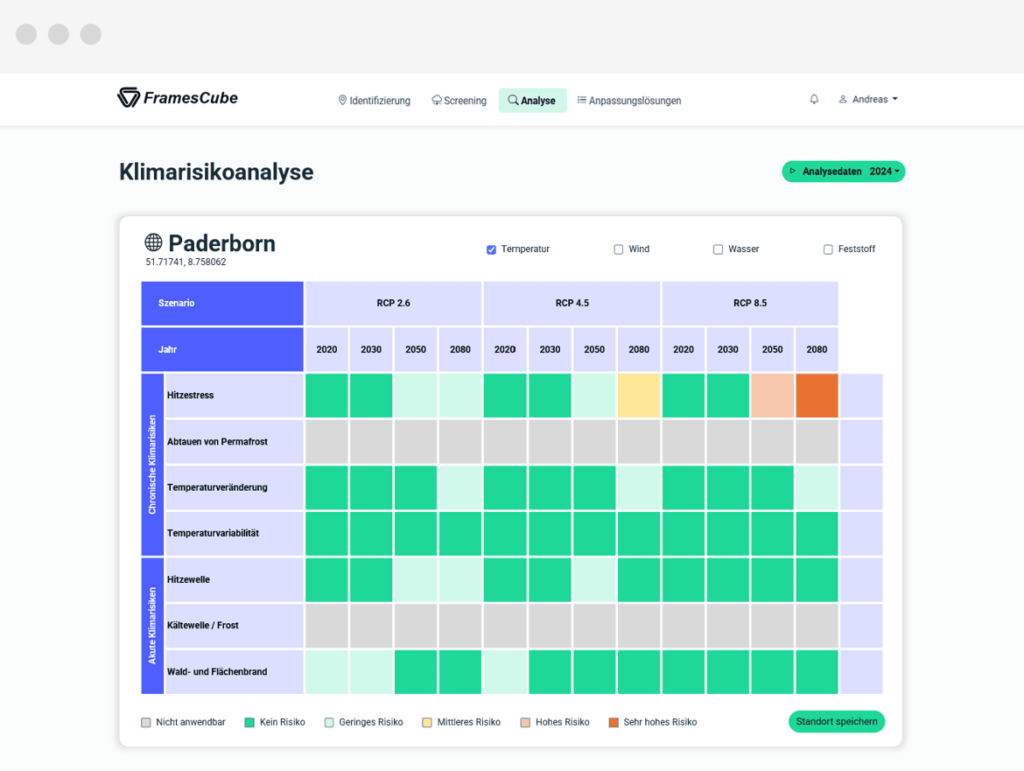Click the Kältewelle / Frost row label
The height and width of the screenshot is (771, 1024).
pos(234,625)
